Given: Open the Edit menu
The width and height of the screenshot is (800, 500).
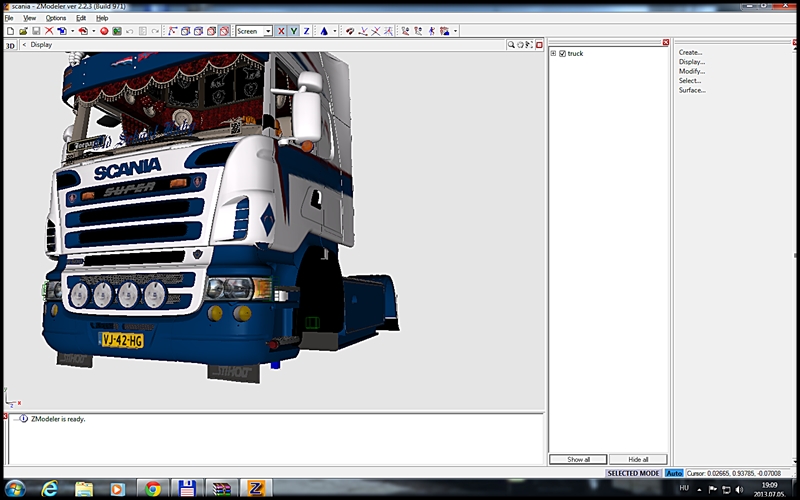Looking at the screenshot, I should [81, 18].
